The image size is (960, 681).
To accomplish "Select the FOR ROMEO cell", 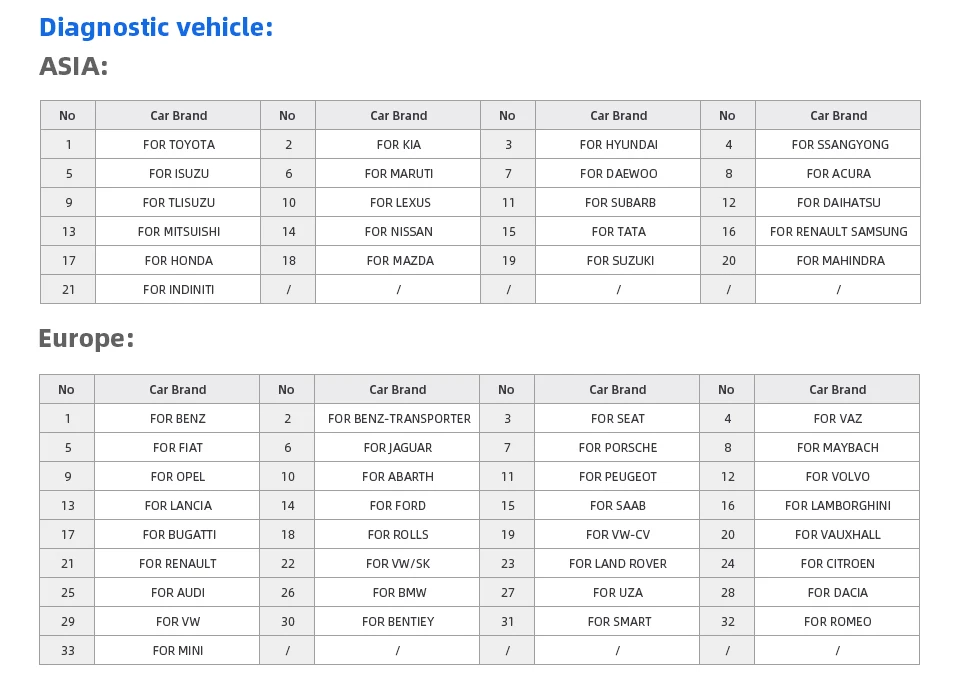I will coord(837,621).
